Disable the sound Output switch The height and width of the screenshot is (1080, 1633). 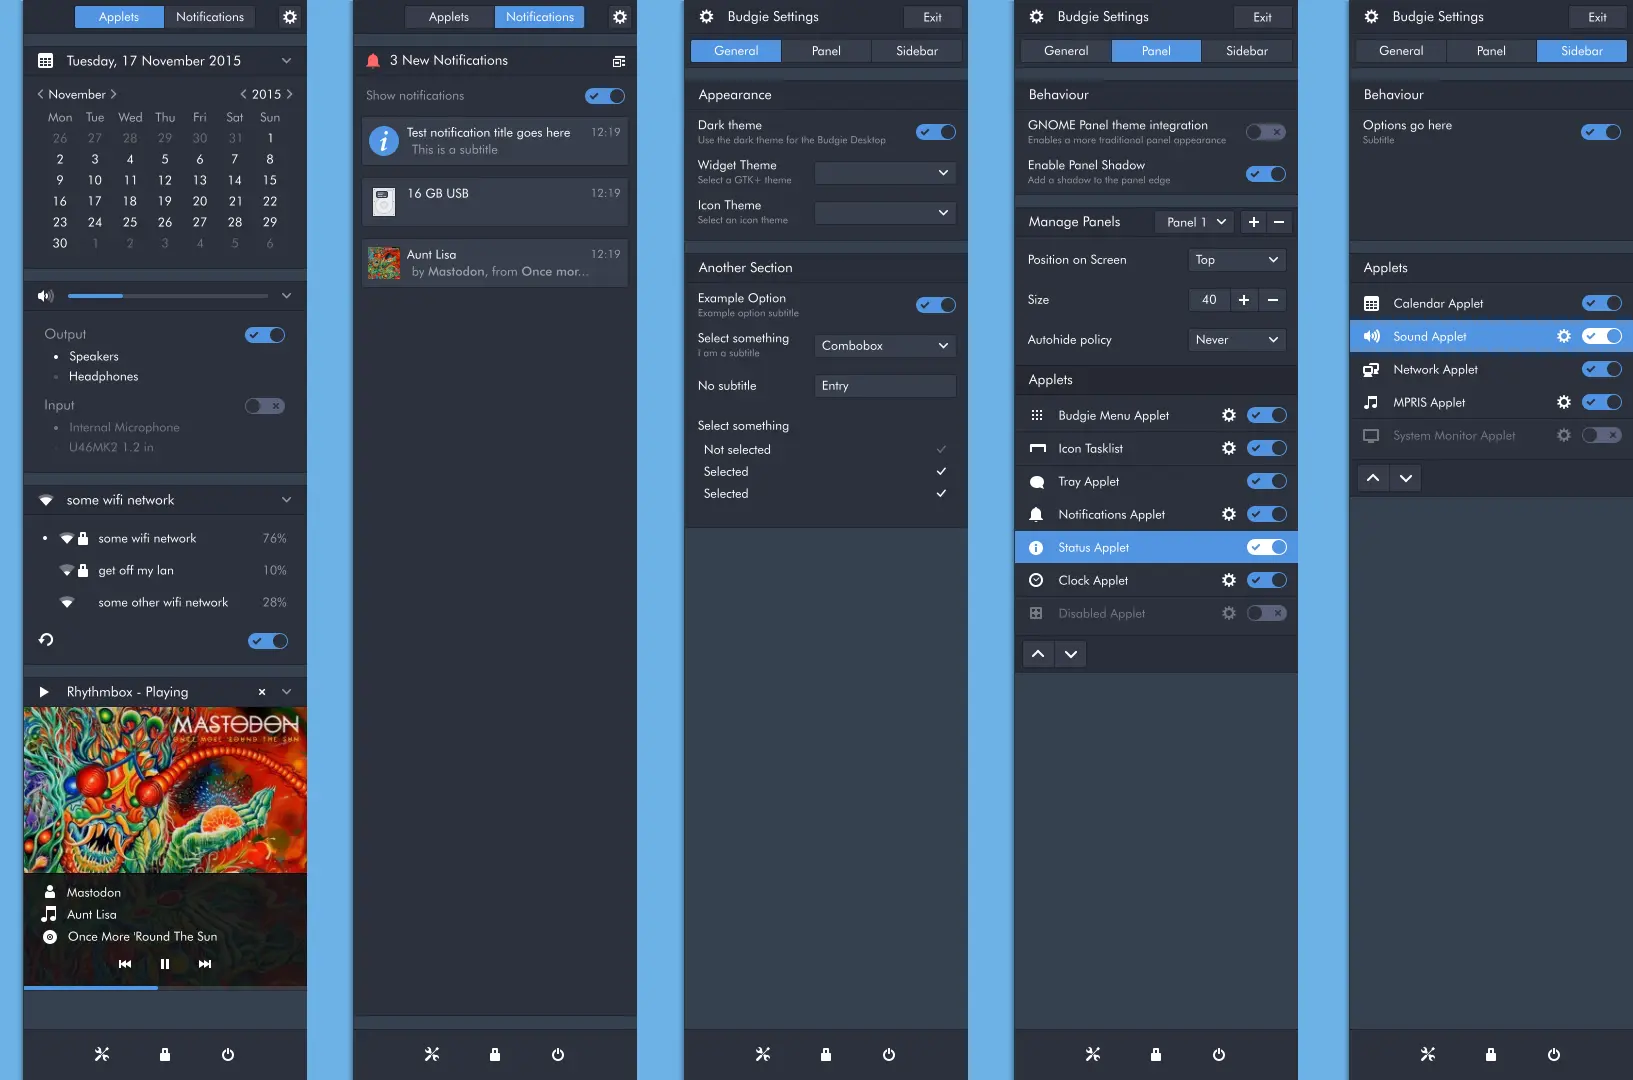[265, 335]
